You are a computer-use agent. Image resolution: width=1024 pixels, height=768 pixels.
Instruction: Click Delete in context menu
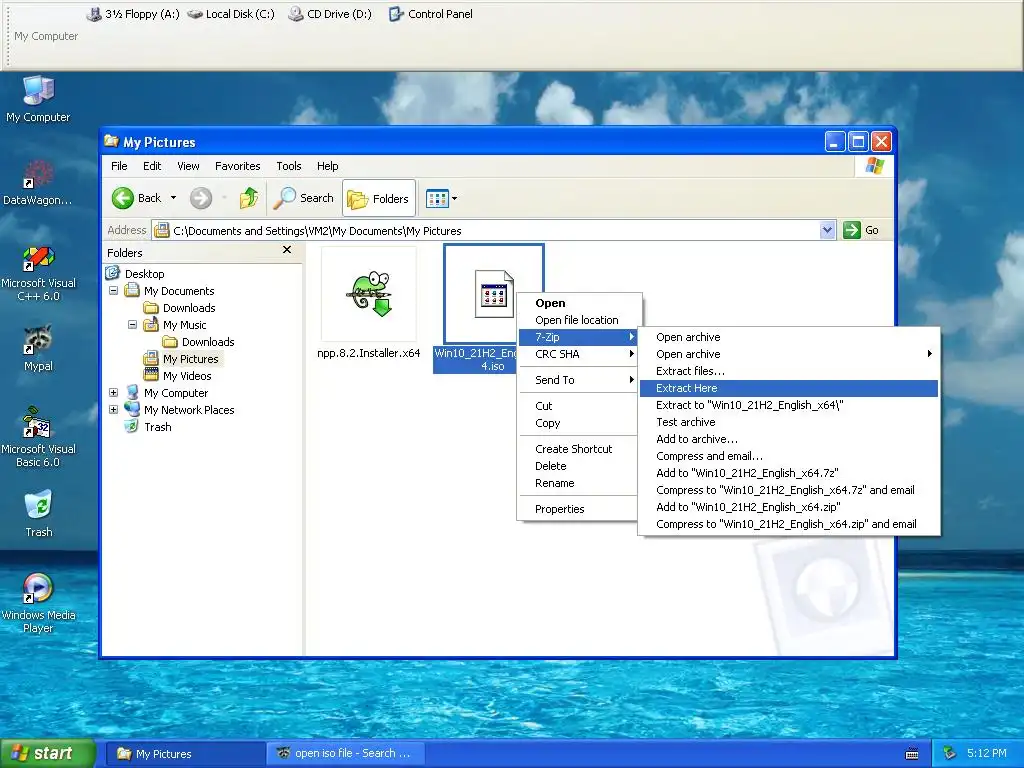coord(577,466)
